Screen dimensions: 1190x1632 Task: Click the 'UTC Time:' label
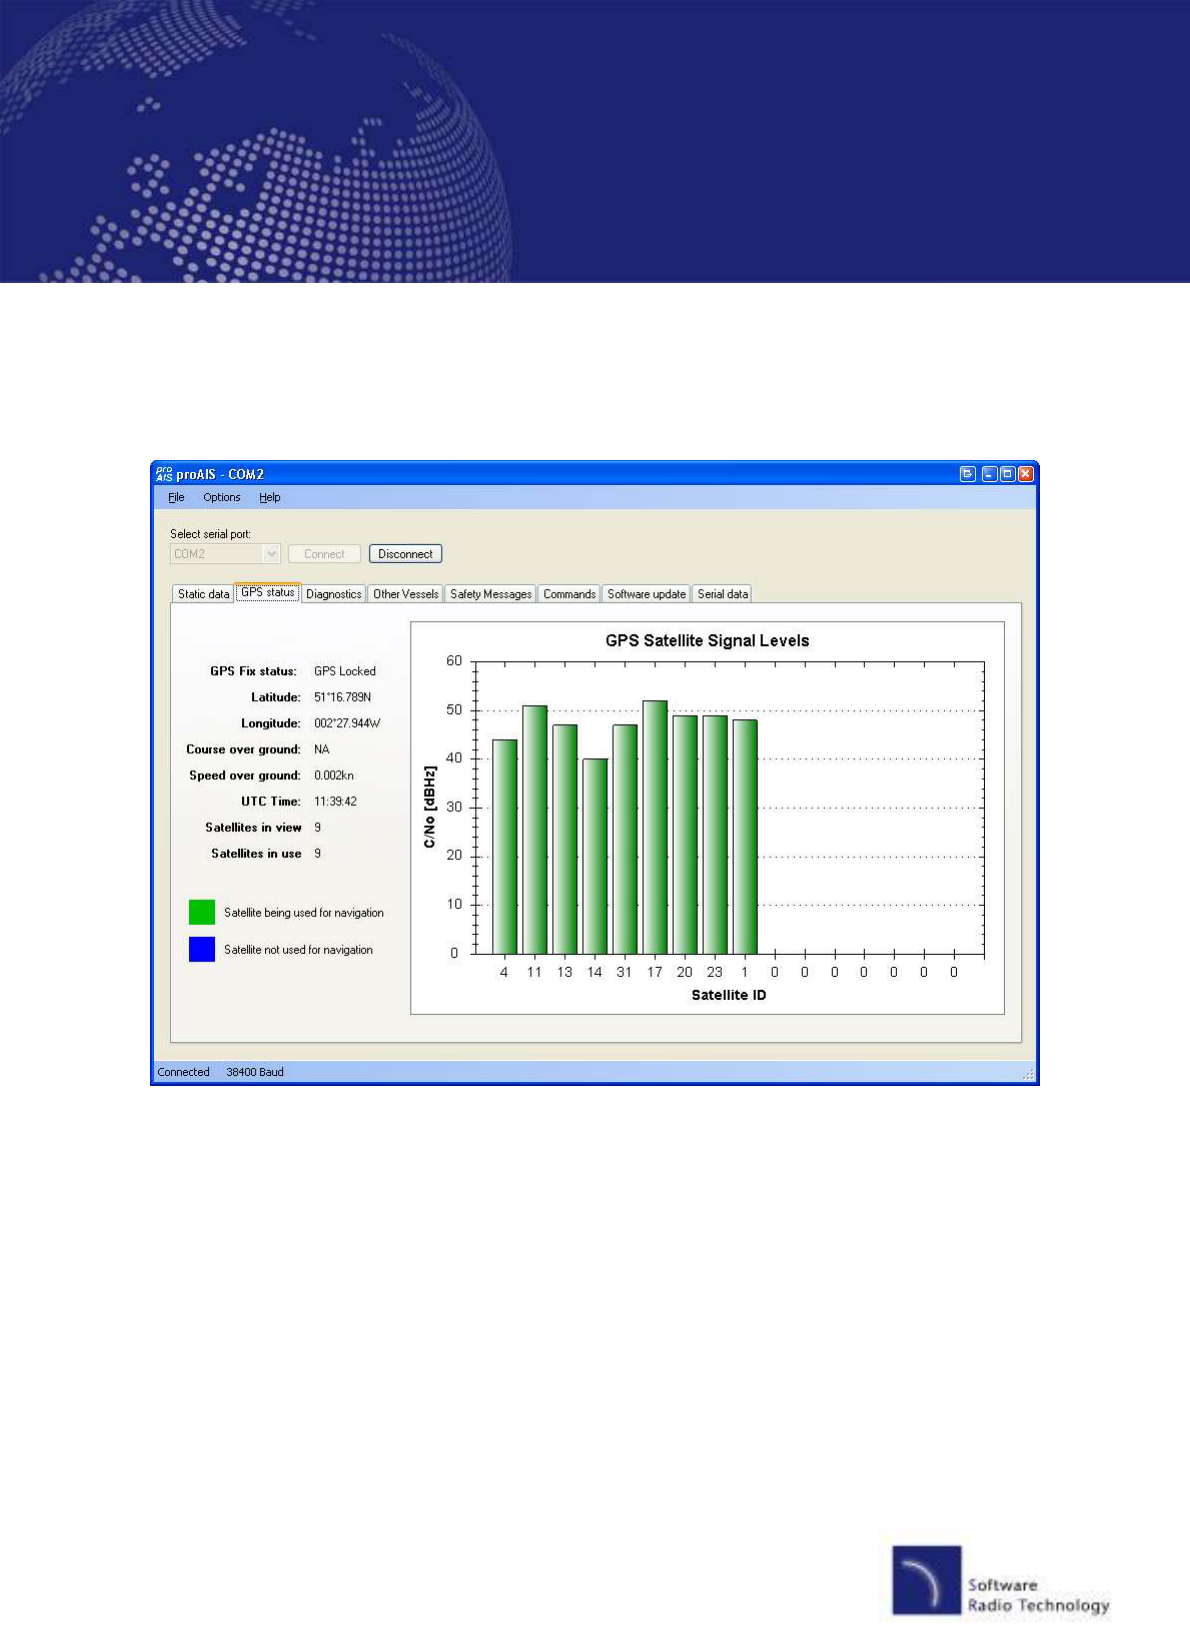(271, 801)
